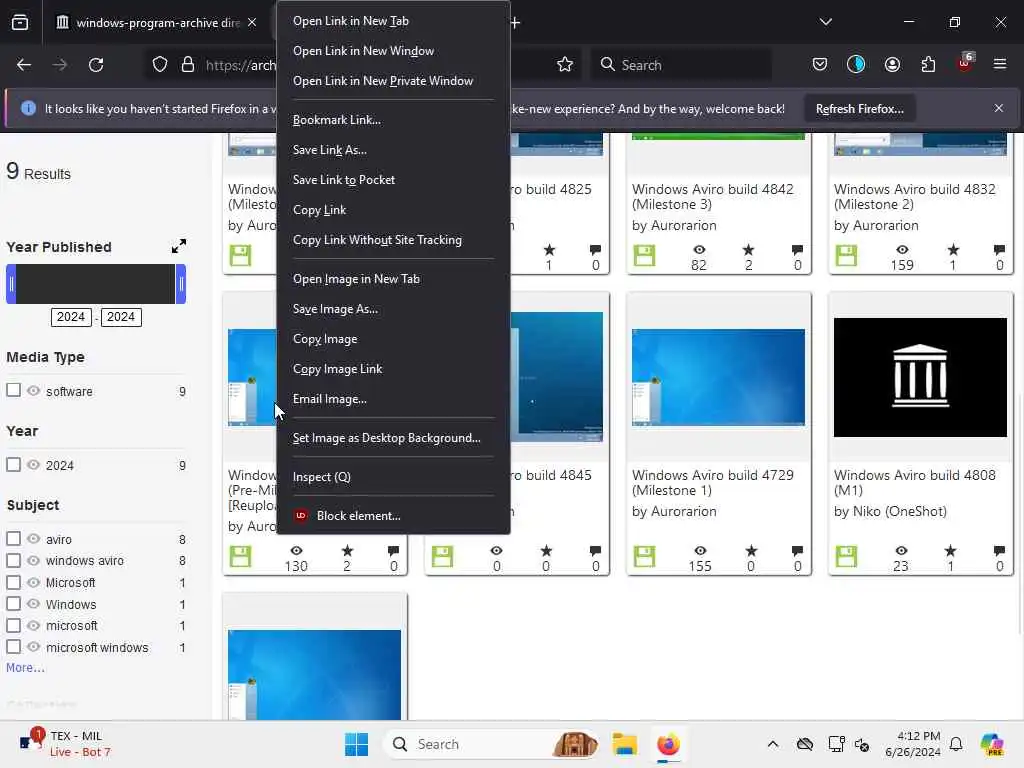
Task: Open the build 4808 archive logo thumbnail
Action: (x=920, y=377)
